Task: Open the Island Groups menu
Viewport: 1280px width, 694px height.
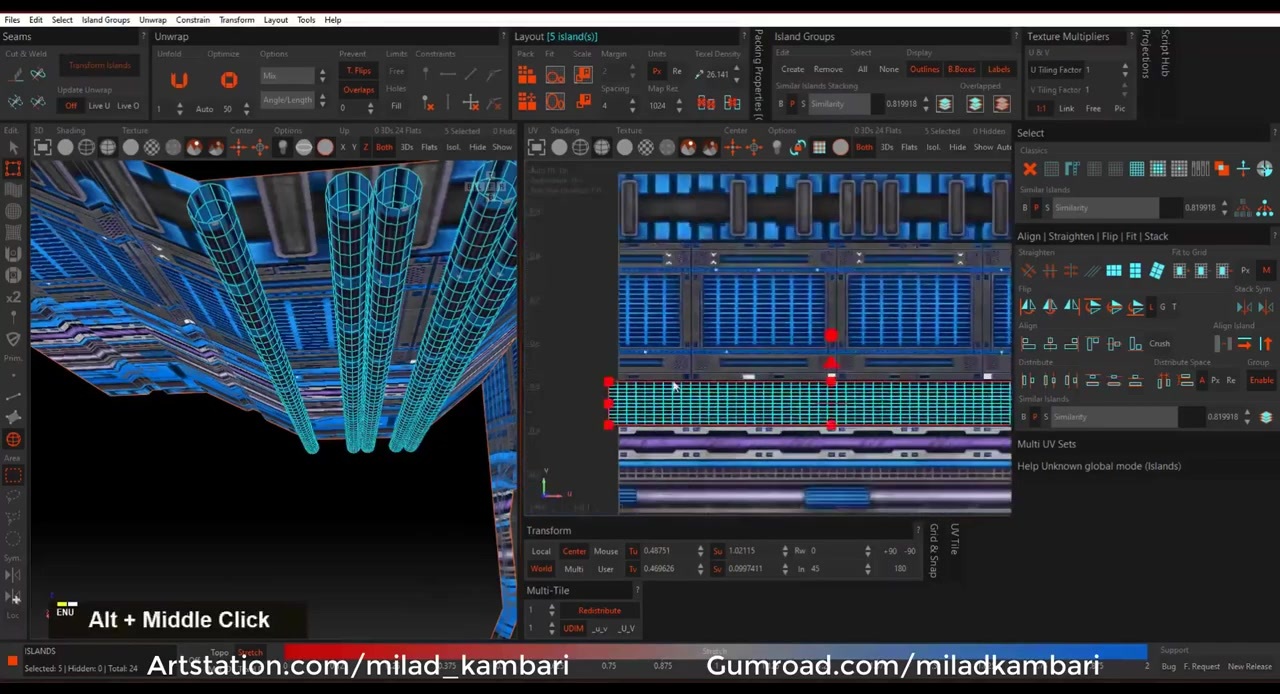Action: click(106, 20)
